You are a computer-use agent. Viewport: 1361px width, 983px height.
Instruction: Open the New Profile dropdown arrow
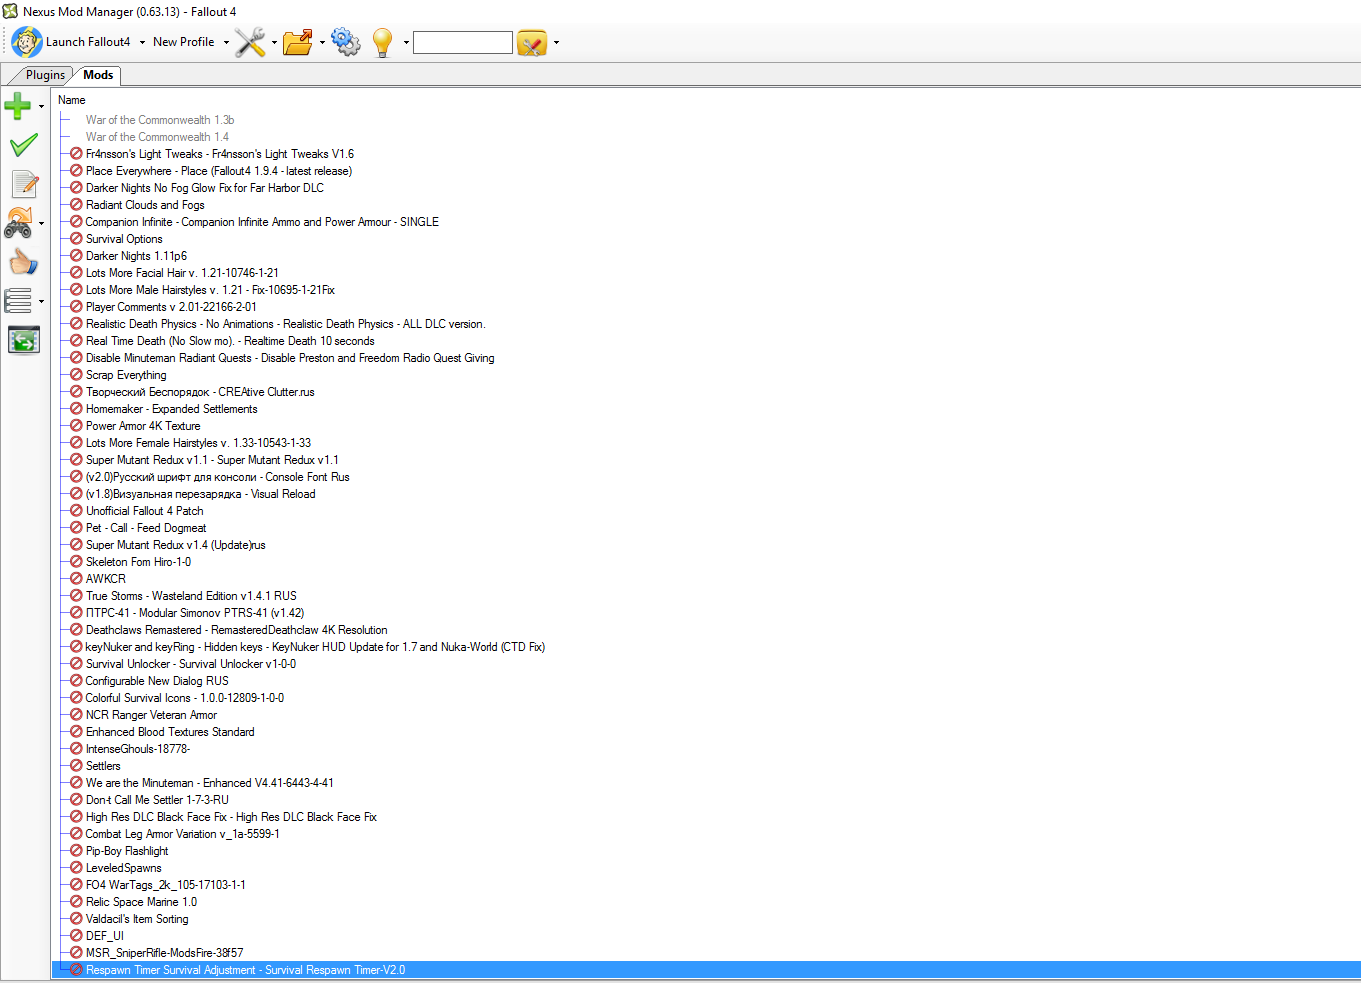[226, 42]
